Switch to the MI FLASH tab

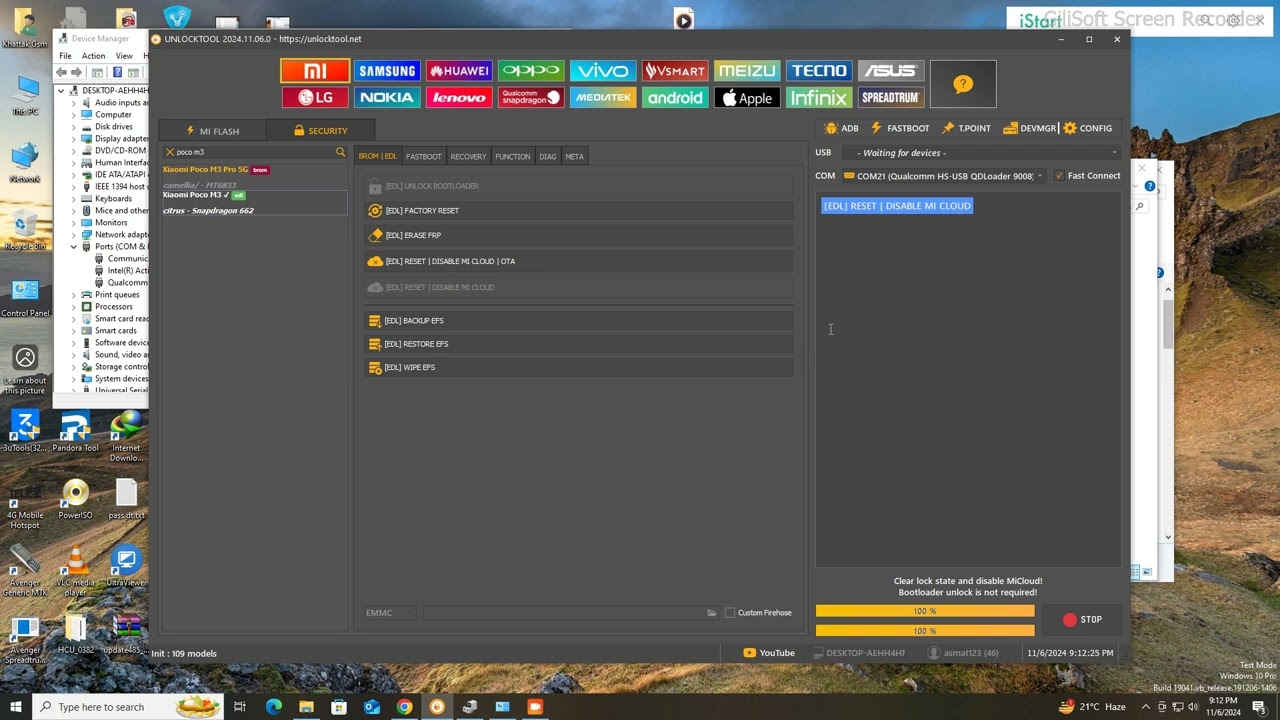(212, 131)
